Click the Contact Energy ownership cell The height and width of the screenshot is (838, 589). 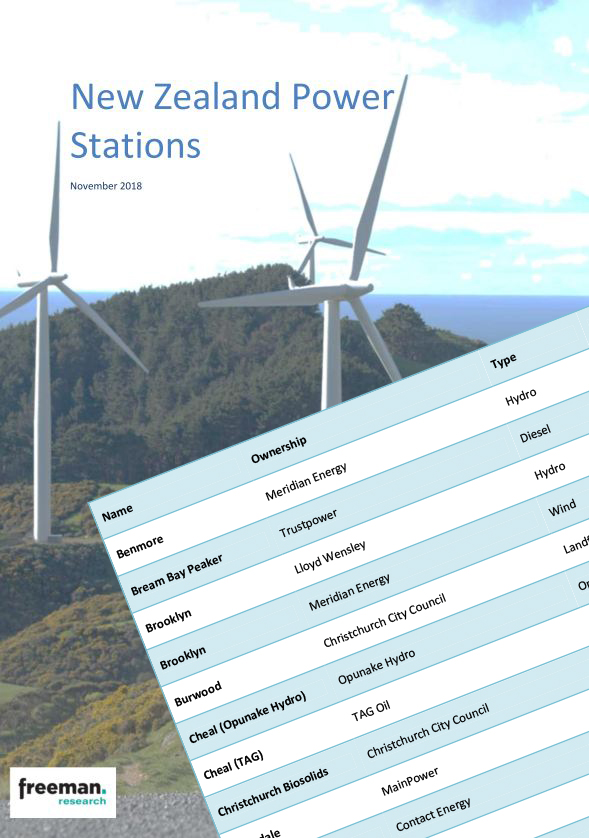coord(433,814)
